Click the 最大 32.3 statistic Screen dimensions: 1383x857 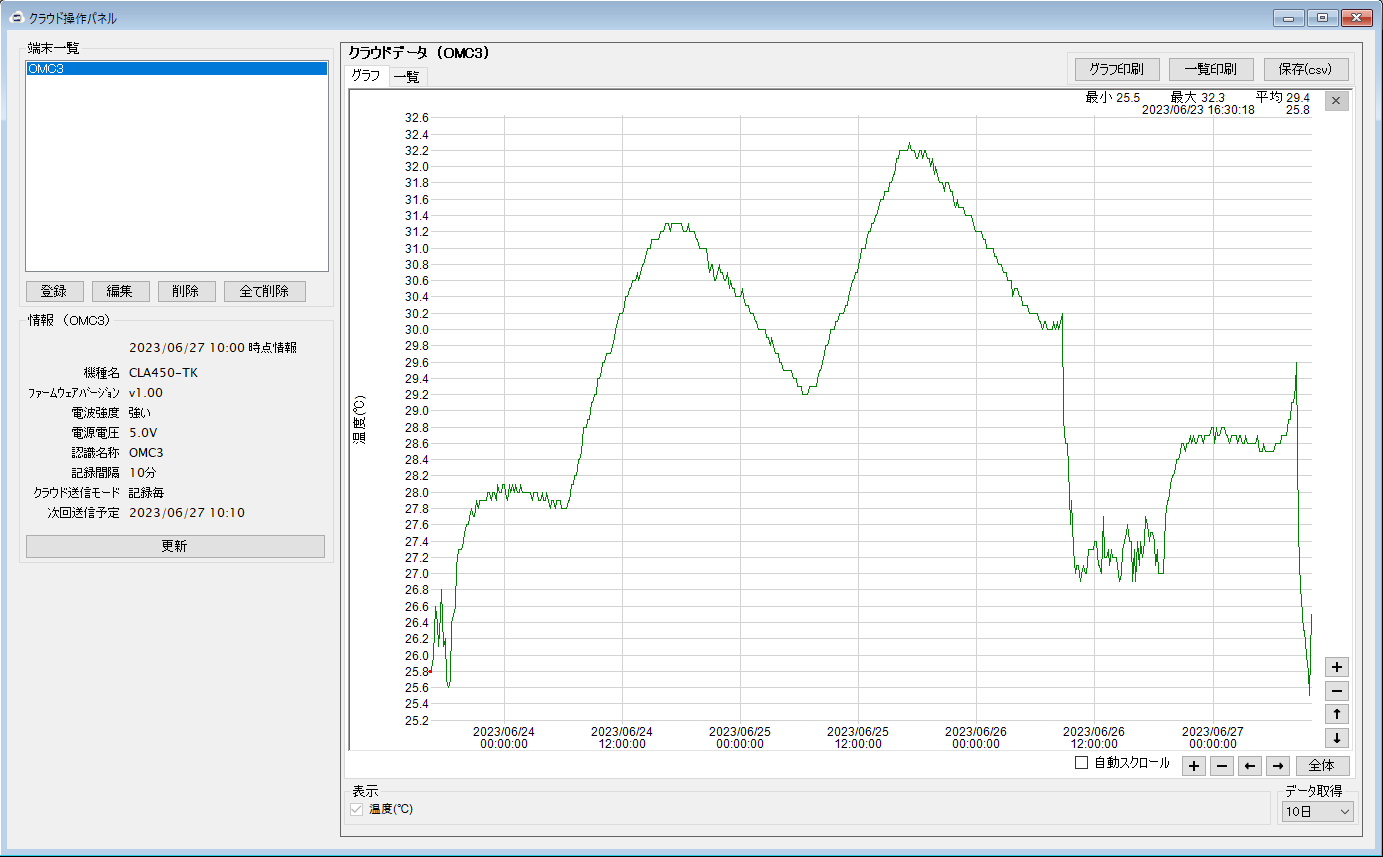1198,97
